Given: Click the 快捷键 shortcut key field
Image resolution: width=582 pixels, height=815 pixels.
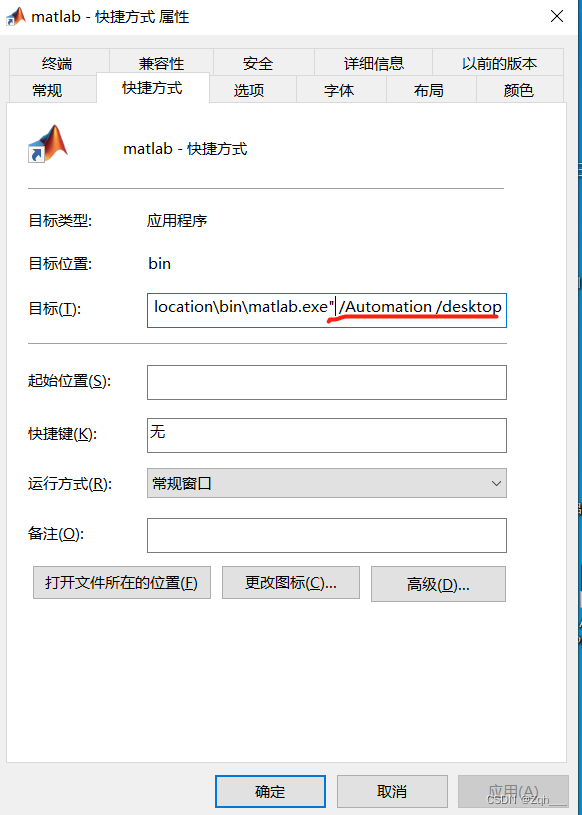Looking at the screenshot, I should point(327,436).
